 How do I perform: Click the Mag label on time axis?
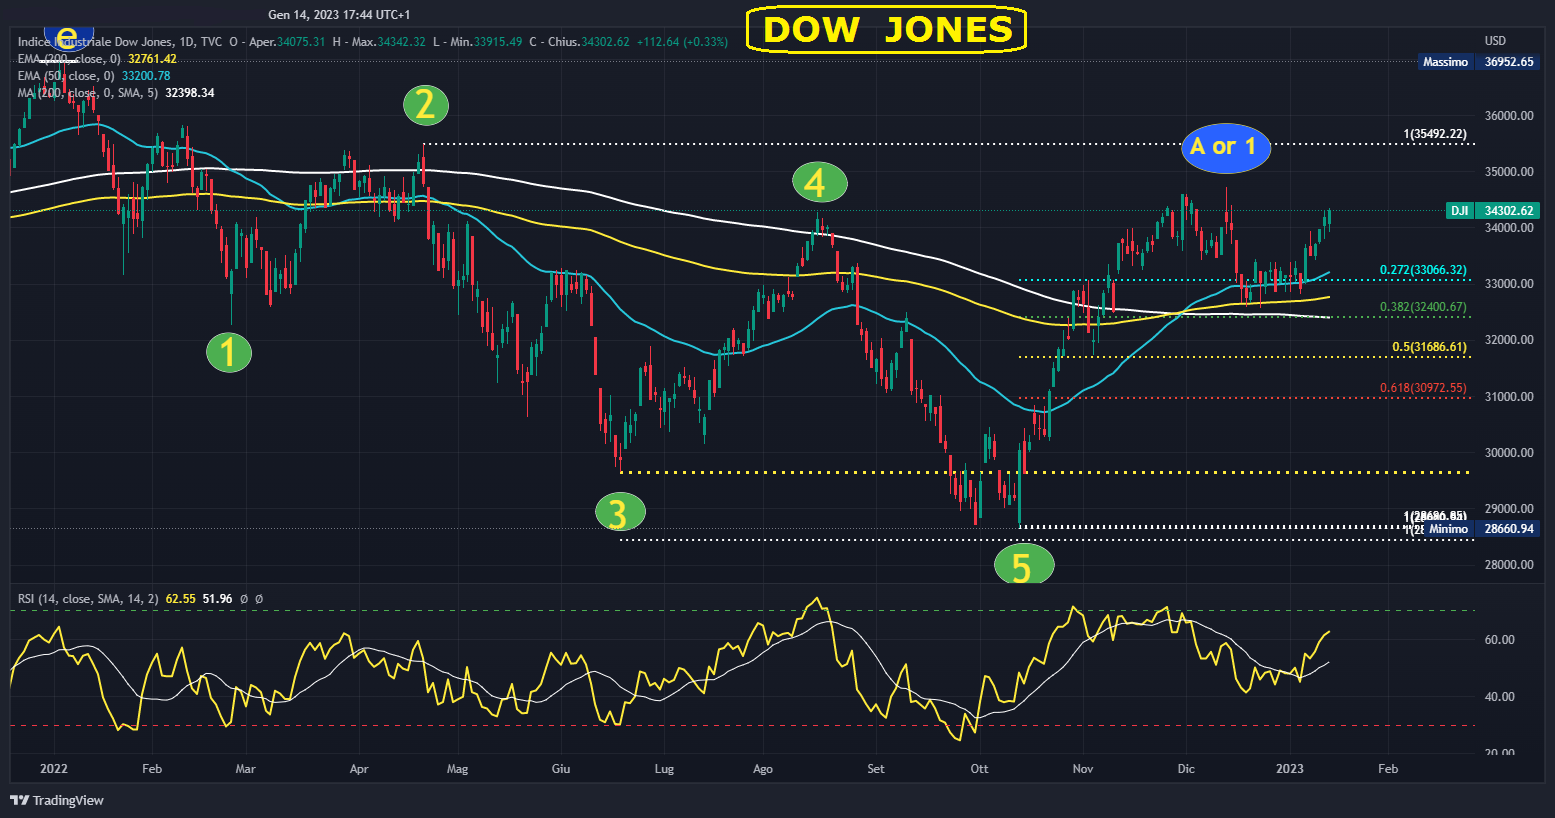(x=457, y=769)
